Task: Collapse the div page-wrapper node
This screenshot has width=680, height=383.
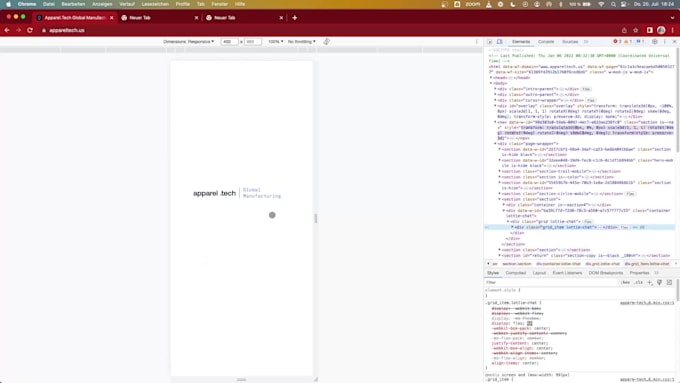Action: [x=495, y=144]
